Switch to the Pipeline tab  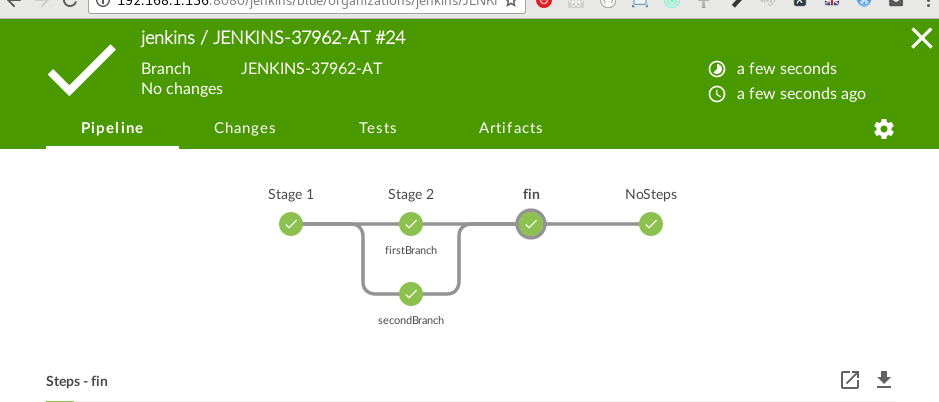tap(112, 128)
